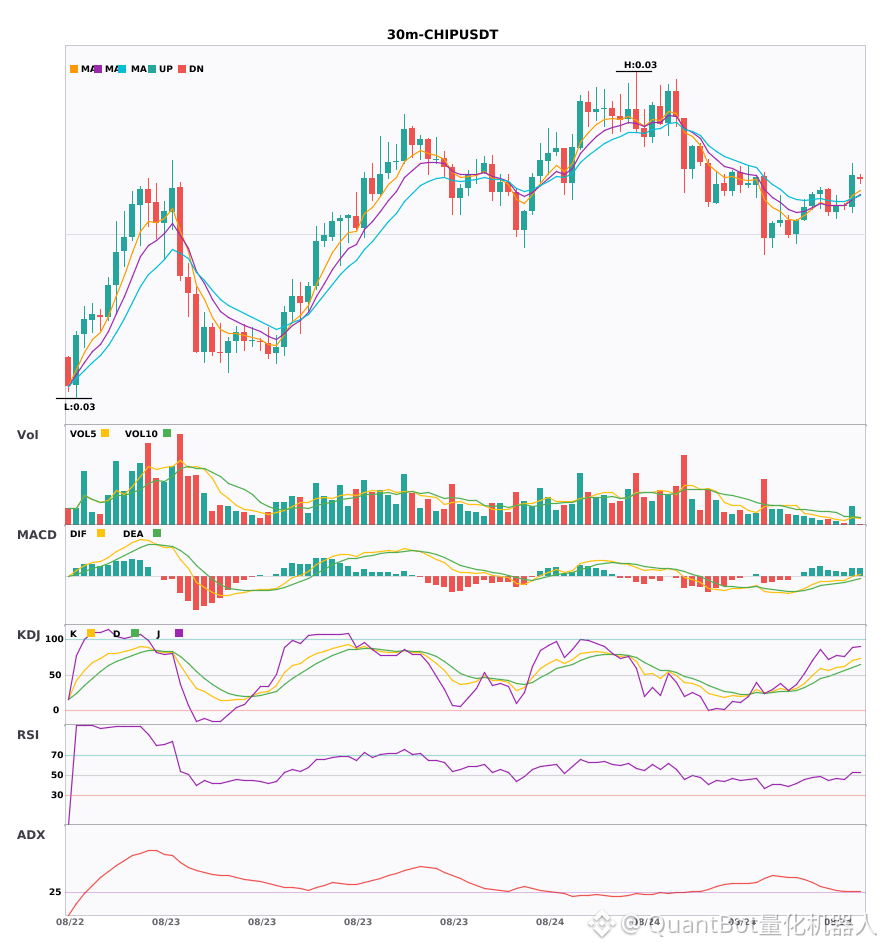Click the 08/22 date axis label
Image resolution: width=885 pixels, height=950 pixels.
(x=70, y=922)
